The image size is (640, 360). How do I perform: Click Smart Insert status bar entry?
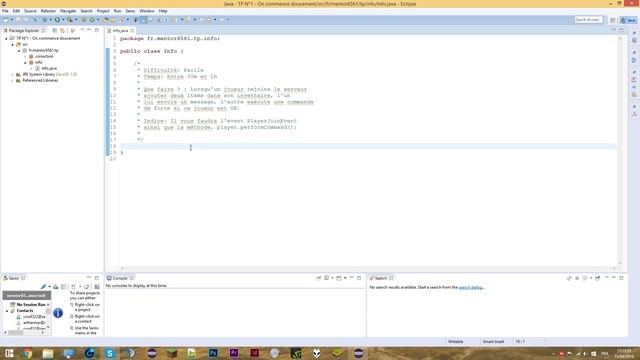tap(493, 341)
